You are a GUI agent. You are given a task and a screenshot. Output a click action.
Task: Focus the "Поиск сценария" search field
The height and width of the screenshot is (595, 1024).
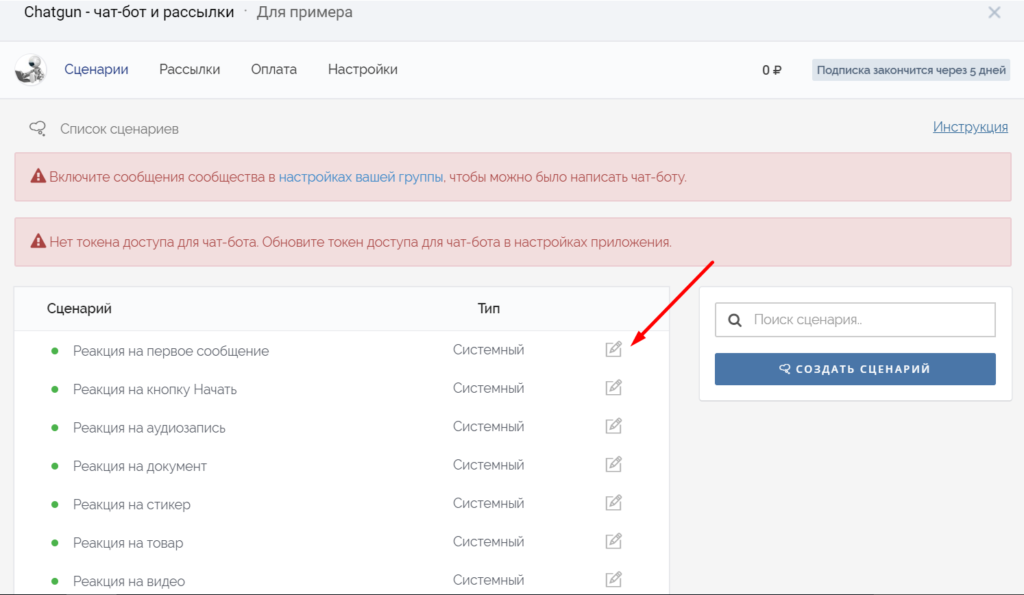pos(855,319)
